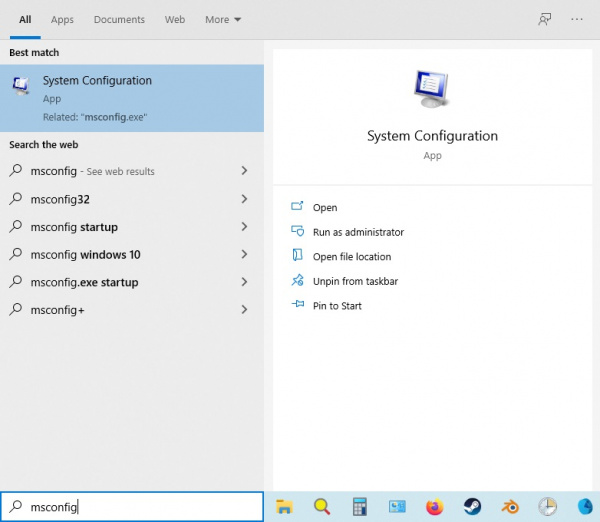Launch Blender from the taskbar
600x522 pixels.
(x=509, y=507)
